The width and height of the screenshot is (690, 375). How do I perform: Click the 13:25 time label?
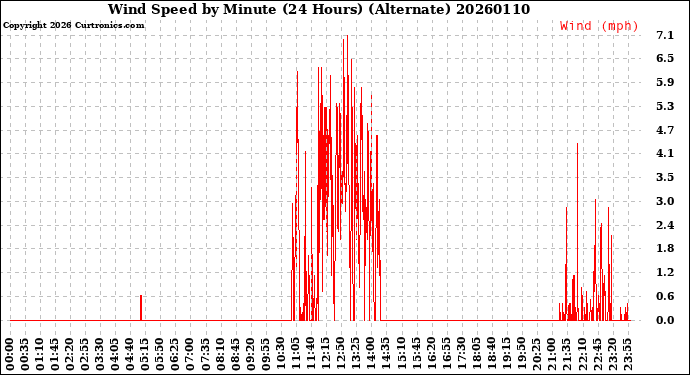(x=356, y=354)
